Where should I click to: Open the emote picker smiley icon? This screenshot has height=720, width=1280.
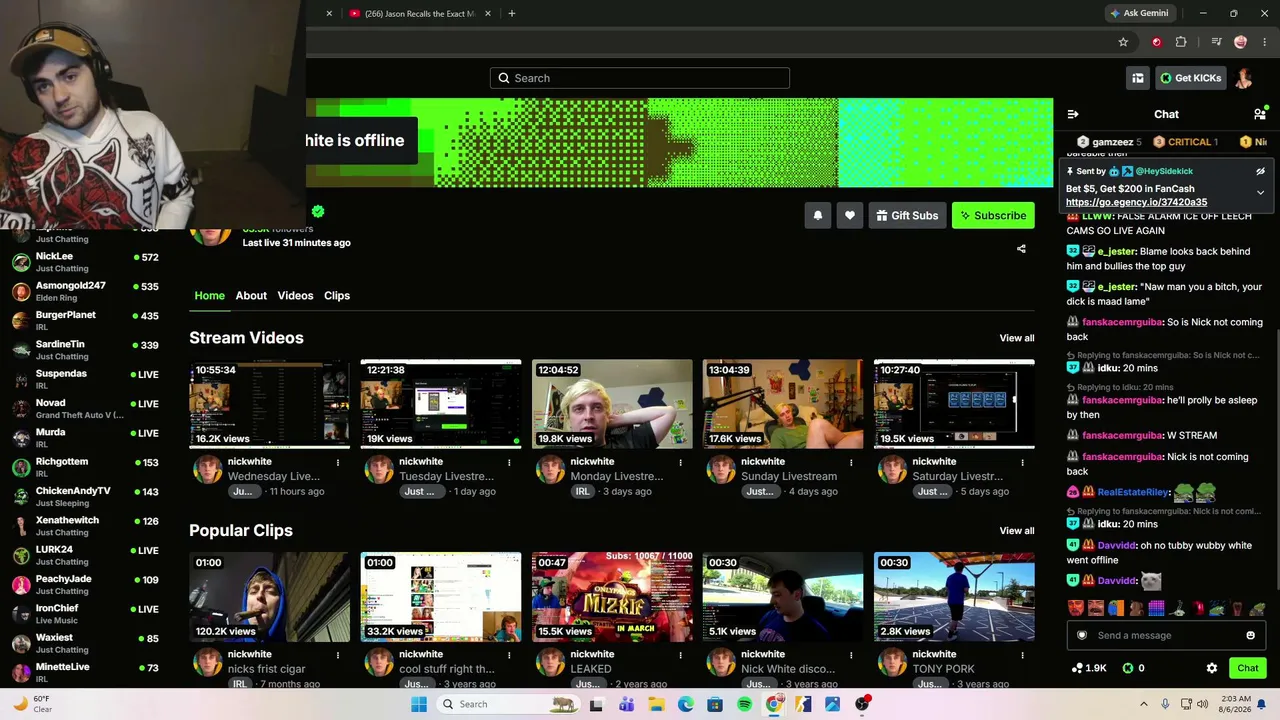pyautogui.click(x=1250, y=635)
